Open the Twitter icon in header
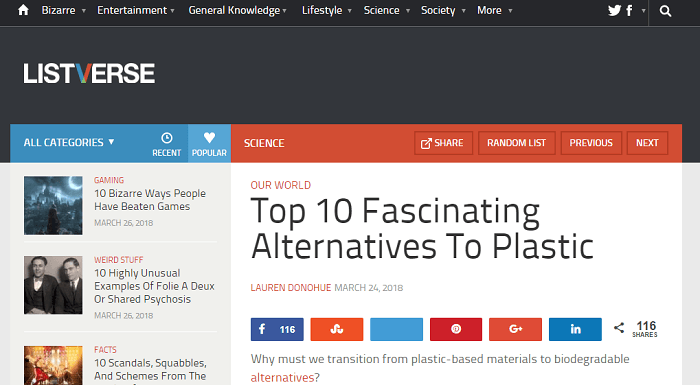The height and width of the screenshot is (385, 700). [614, 10]
